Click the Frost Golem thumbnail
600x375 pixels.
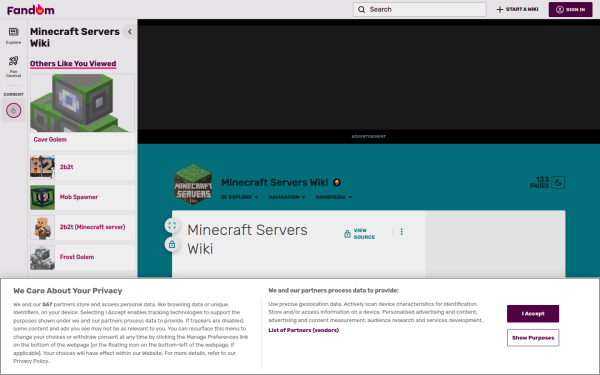42,258
